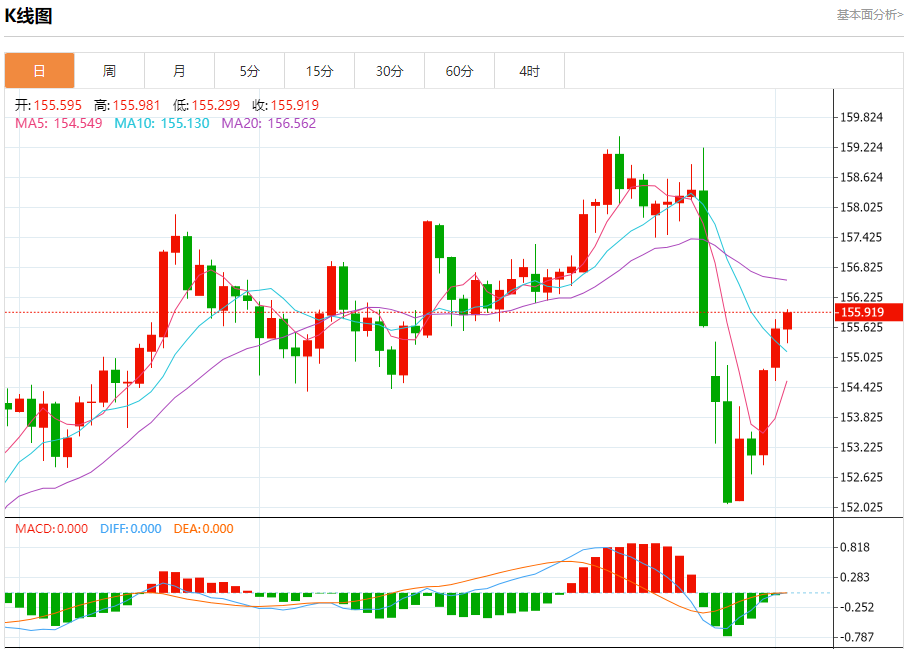Click the 开 opening price readout

click(48, 105)
